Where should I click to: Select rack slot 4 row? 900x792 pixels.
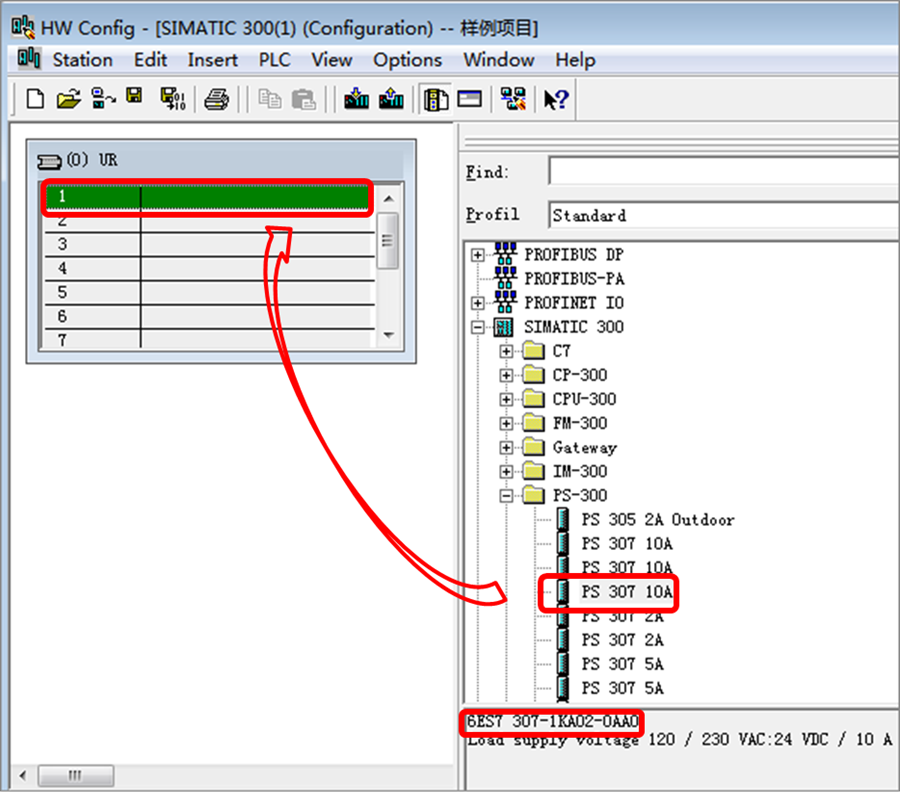208,269
